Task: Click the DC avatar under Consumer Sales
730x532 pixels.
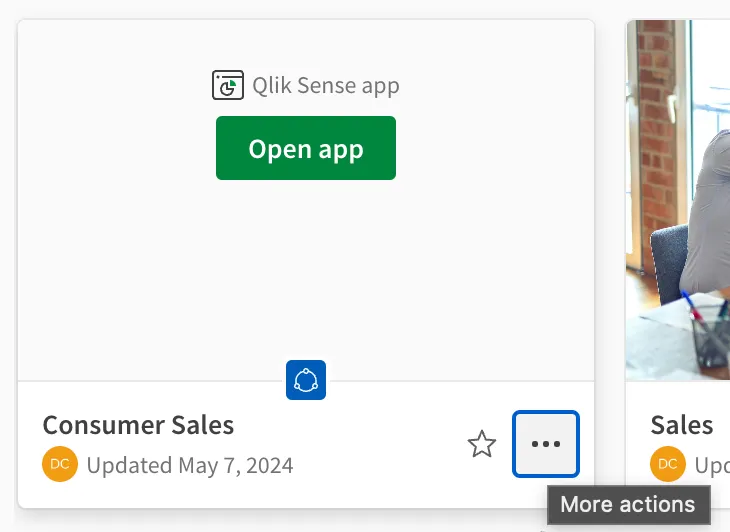Action: 60,464
